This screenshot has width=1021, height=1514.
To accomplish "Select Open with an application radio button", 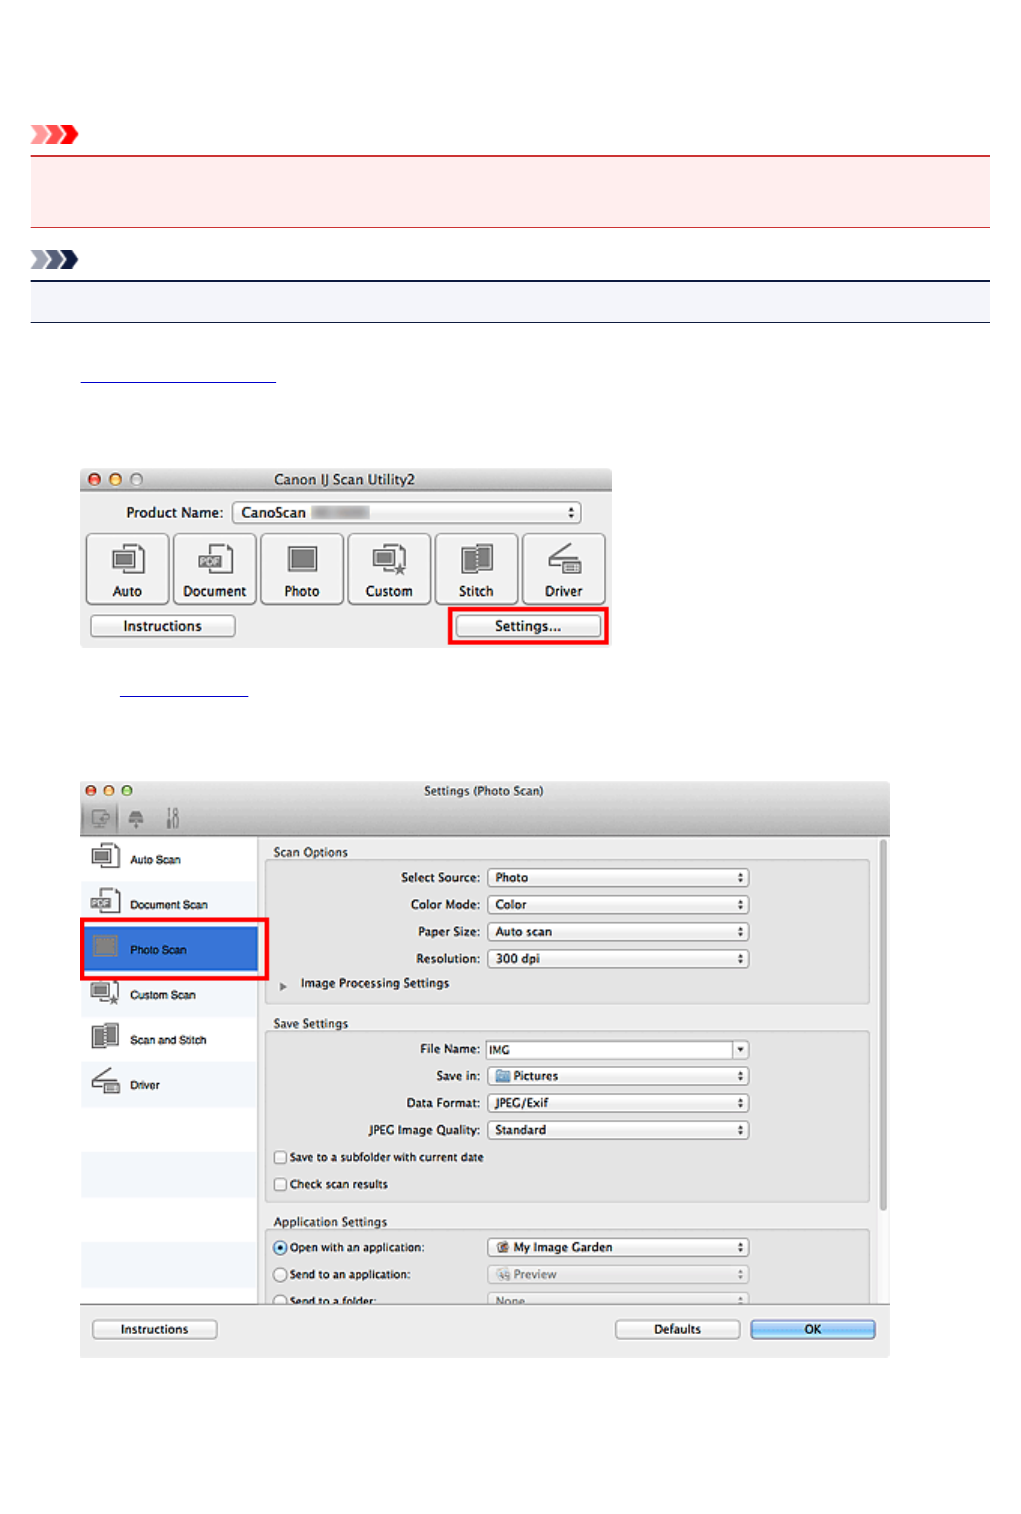I will (281, 1248).
